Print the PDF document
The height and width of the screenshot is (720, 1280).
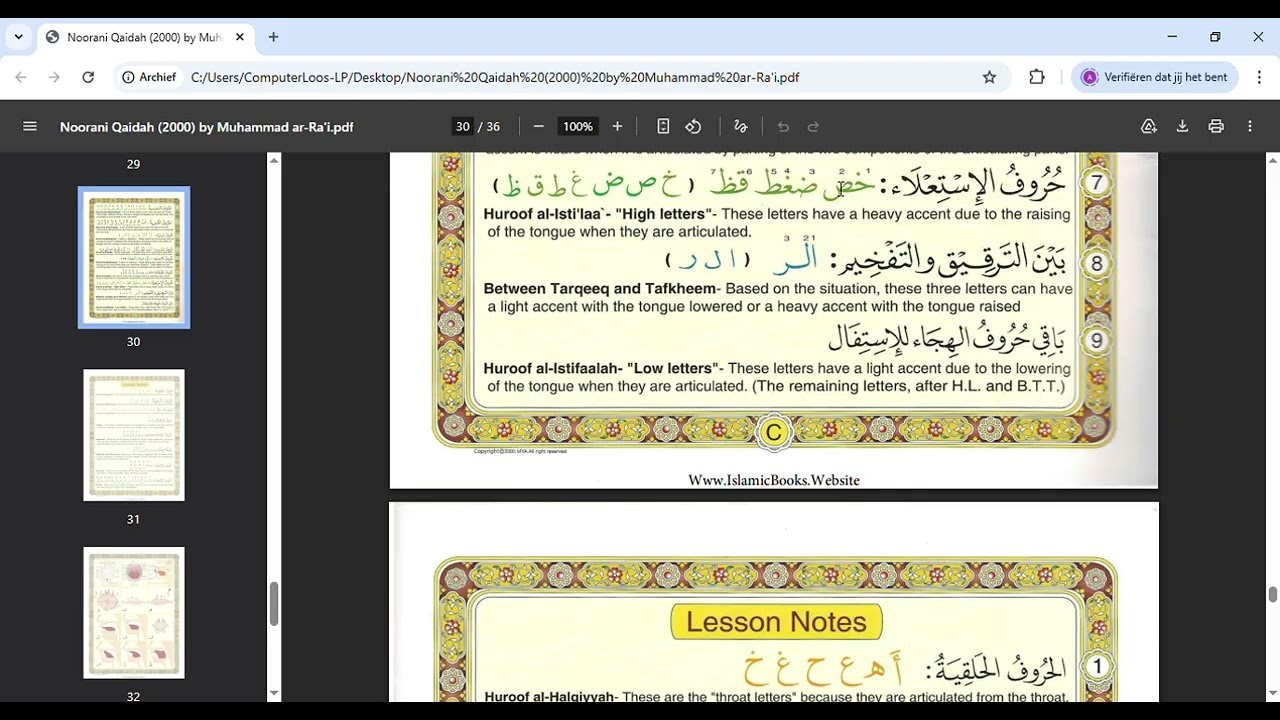click(1216, 127)
